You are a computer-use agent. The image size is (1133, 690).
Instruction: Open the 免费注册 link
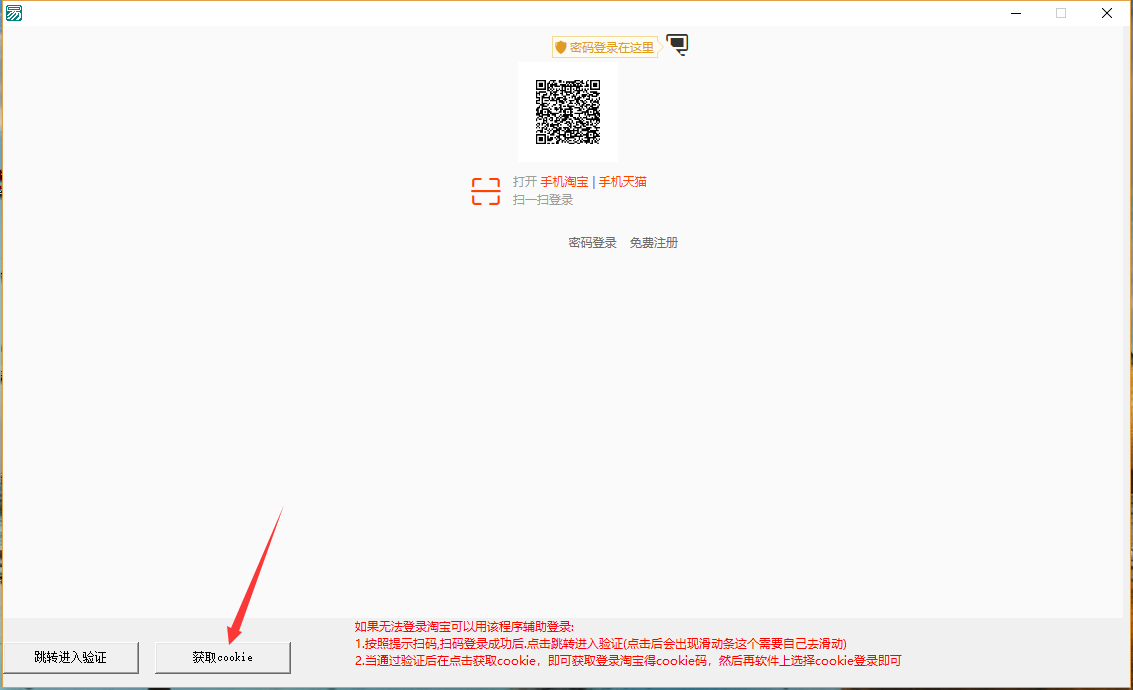pyautogui.click(x=654, y=243)
